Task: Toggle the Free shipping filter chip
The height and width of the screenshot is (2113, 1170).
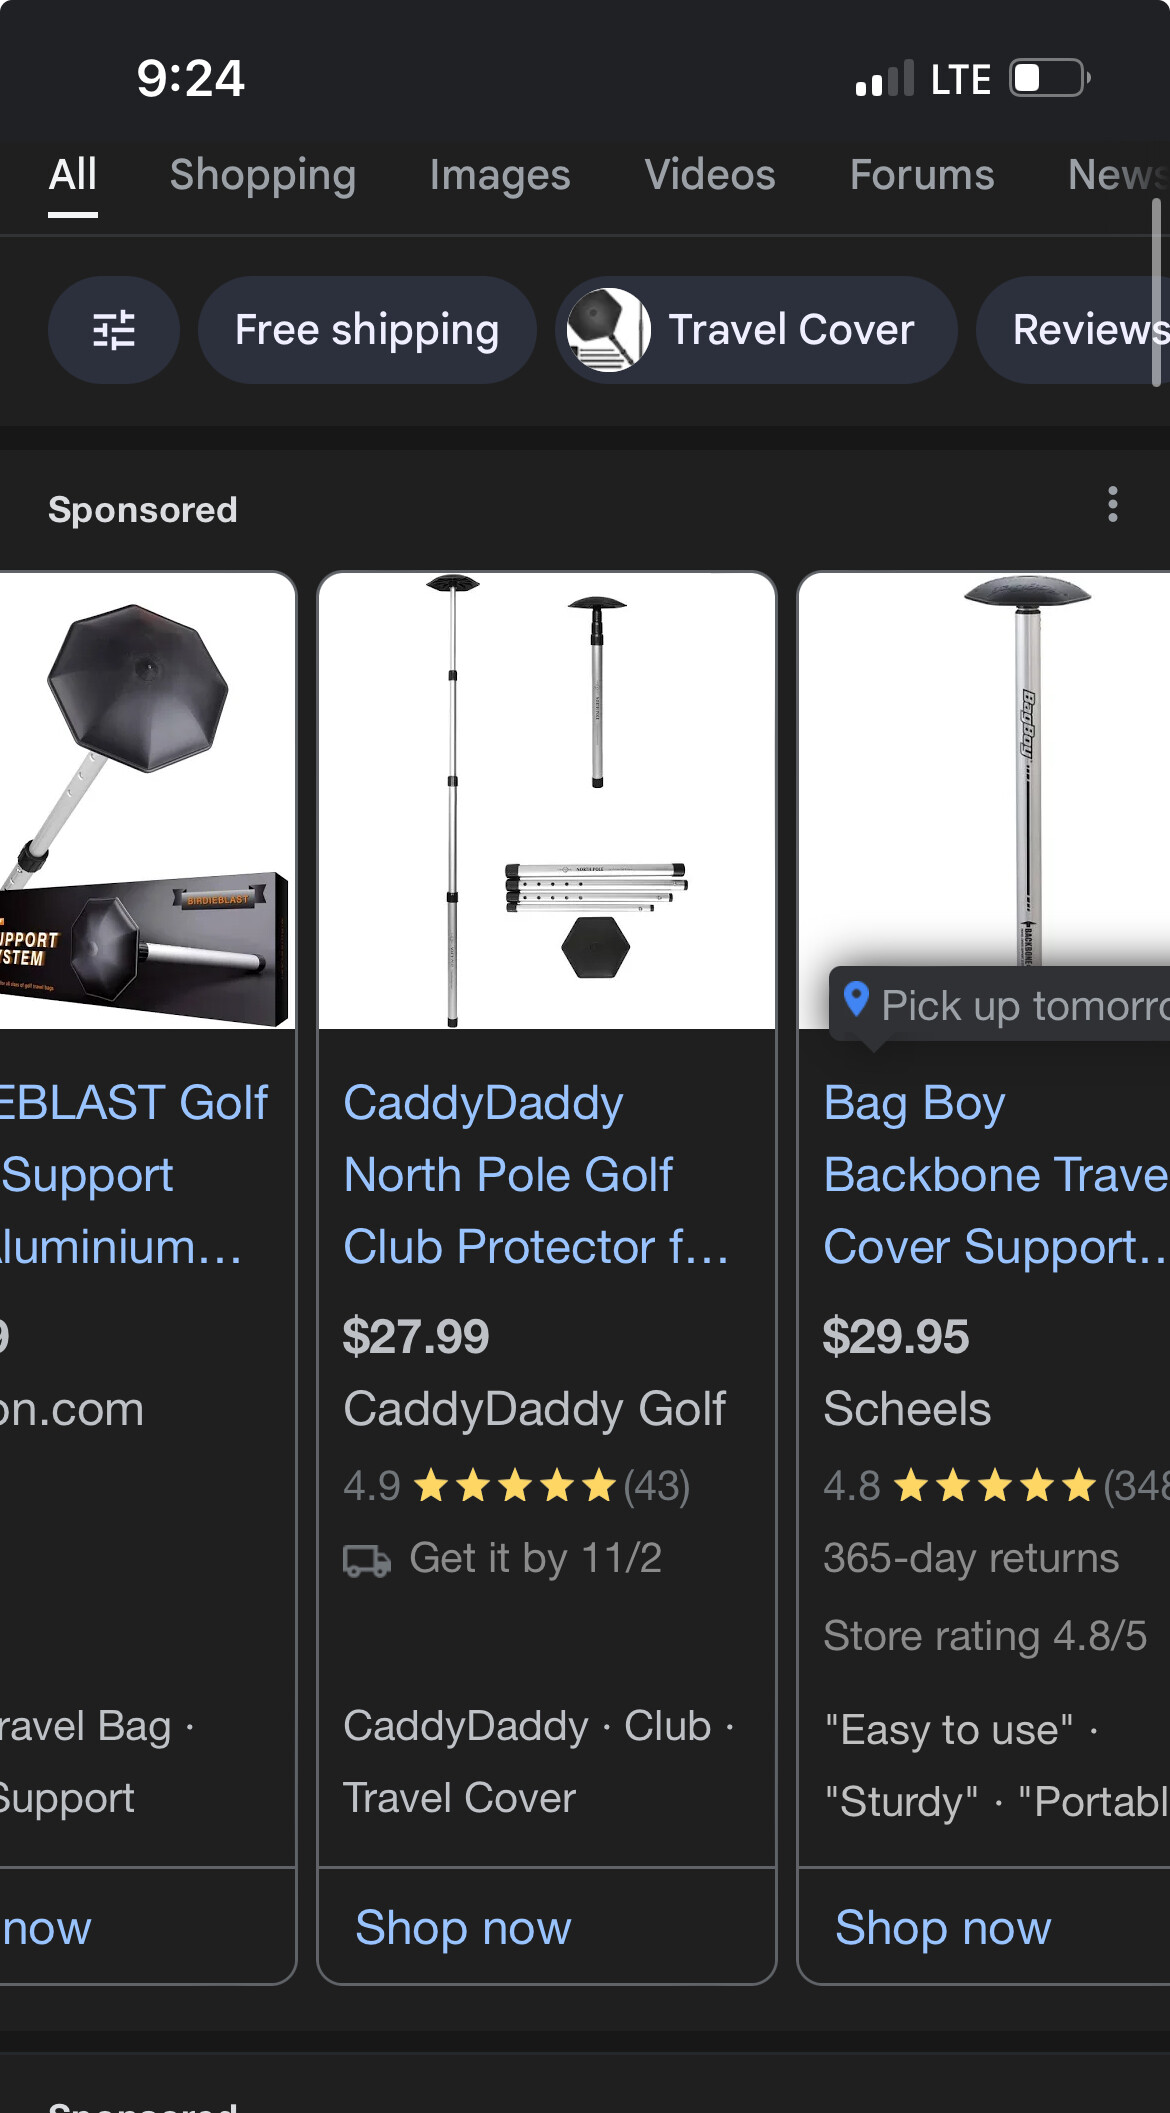Action: 366,330
